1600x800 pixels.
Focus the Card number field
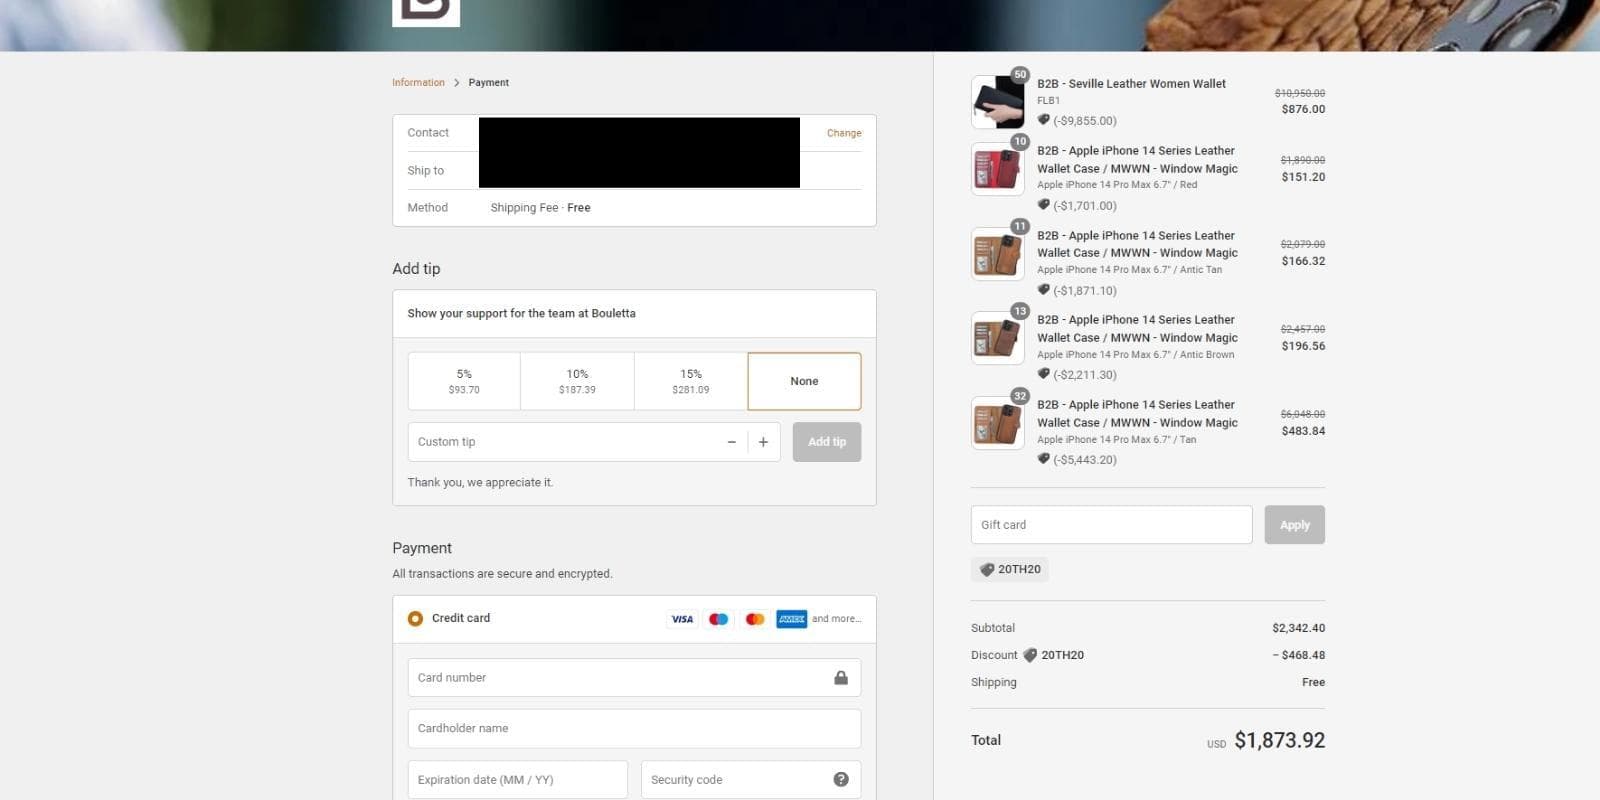pos(634,678)
